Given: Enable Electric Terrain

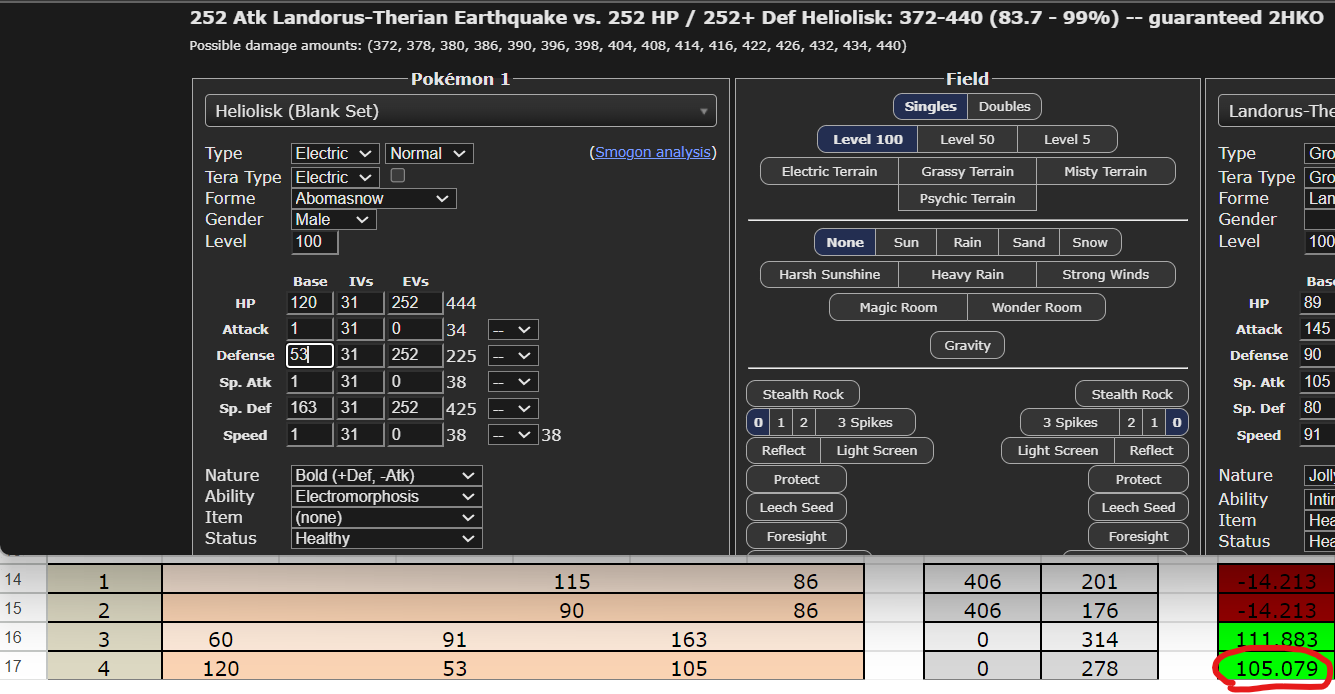Looking at the screenshot, I should click(x=829, y=171).
